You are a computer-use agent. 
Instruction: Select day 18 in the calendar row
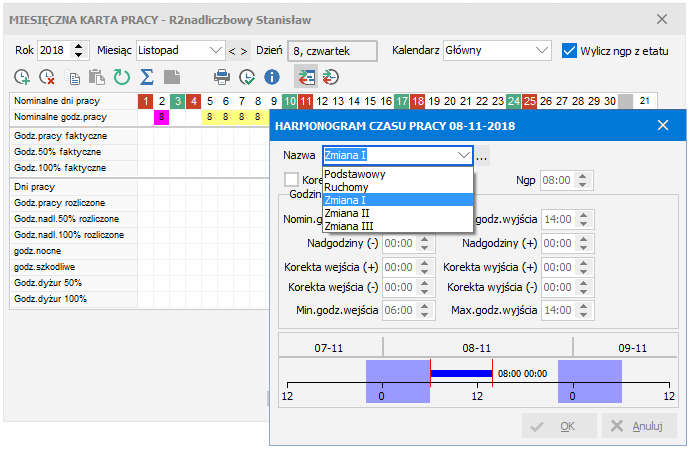[x=418, y=101]
